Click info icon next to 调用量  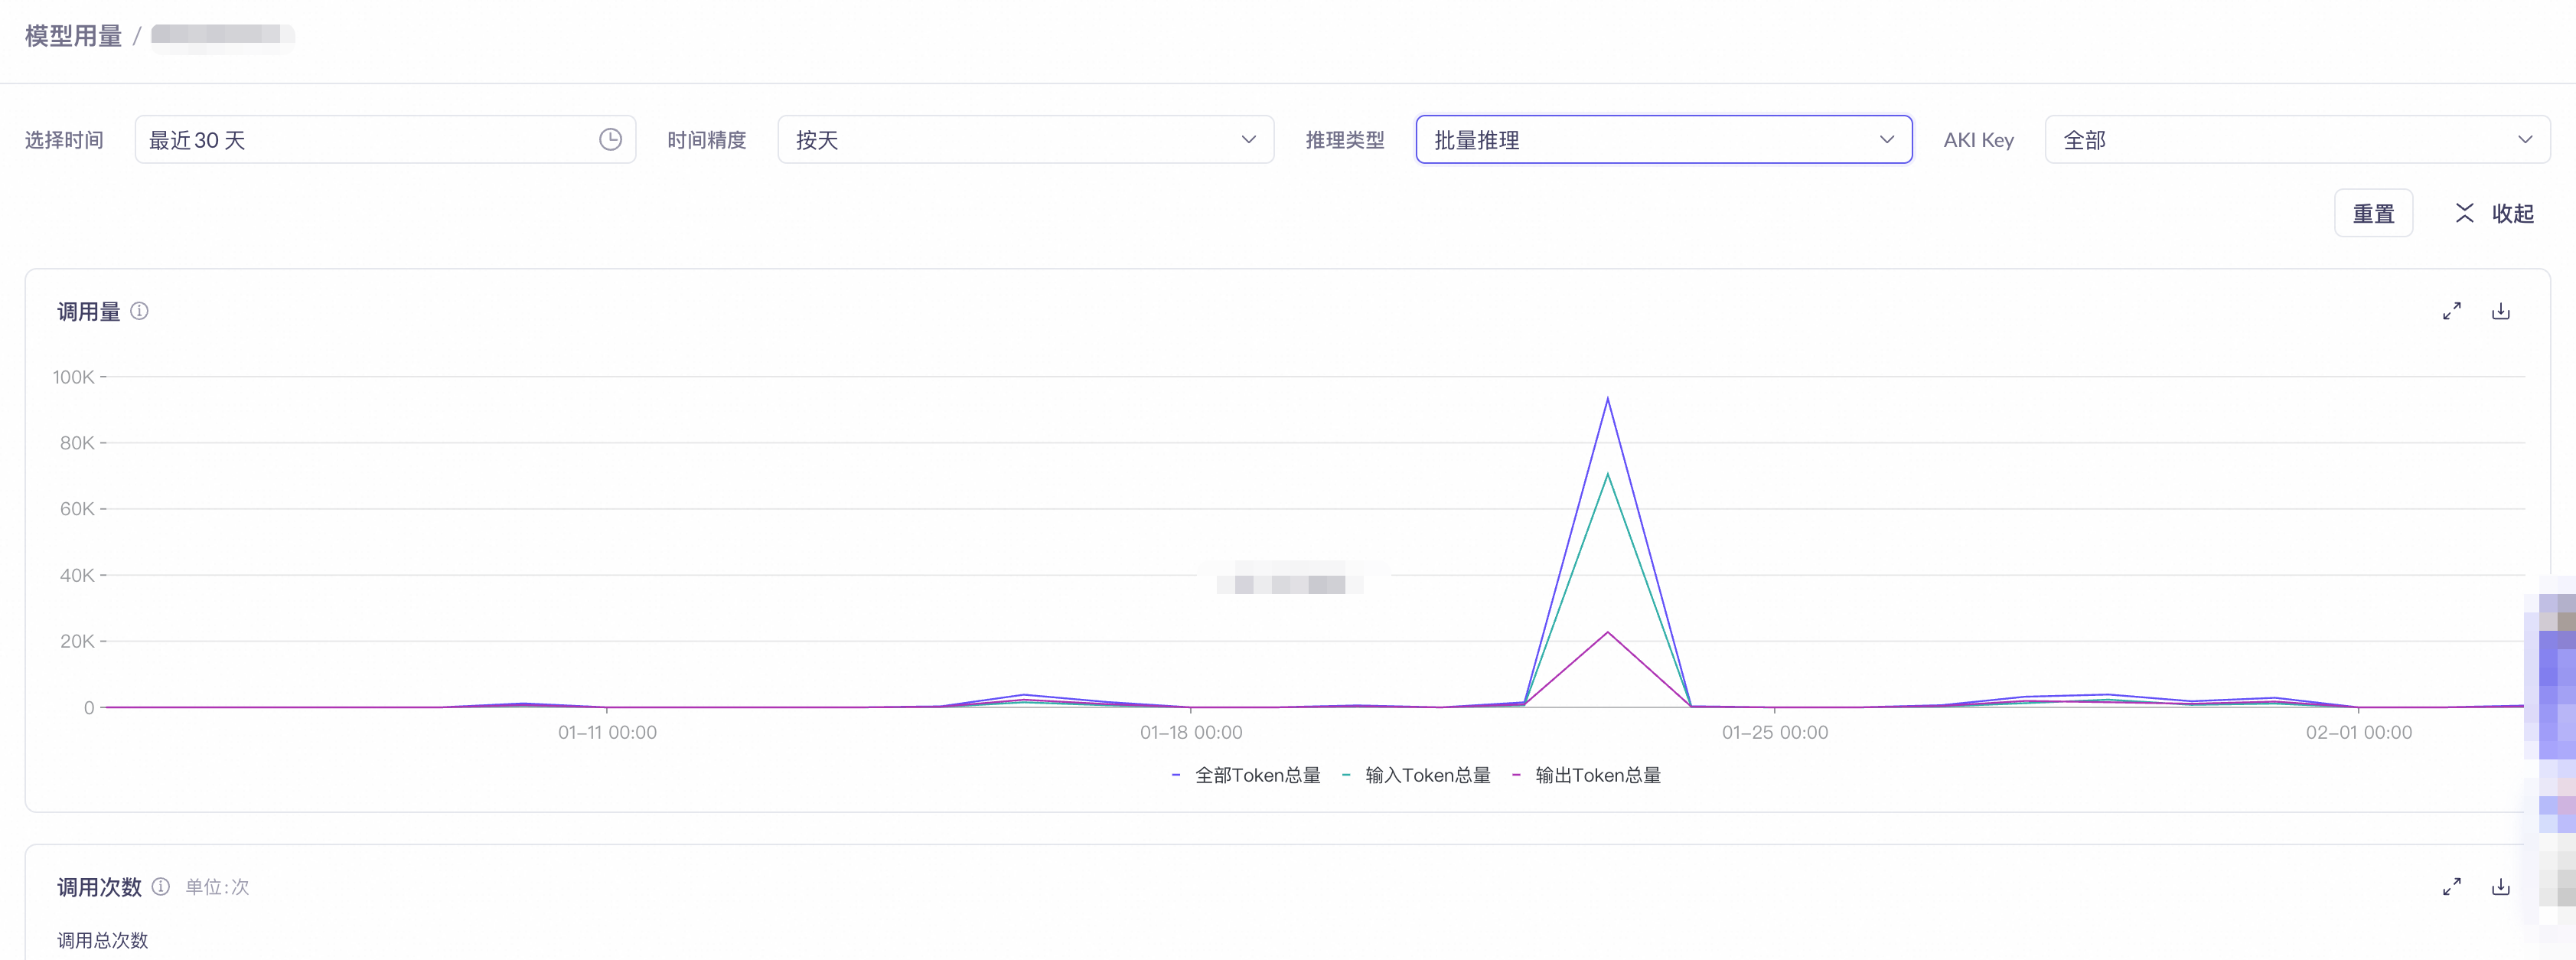coord(140,311)
